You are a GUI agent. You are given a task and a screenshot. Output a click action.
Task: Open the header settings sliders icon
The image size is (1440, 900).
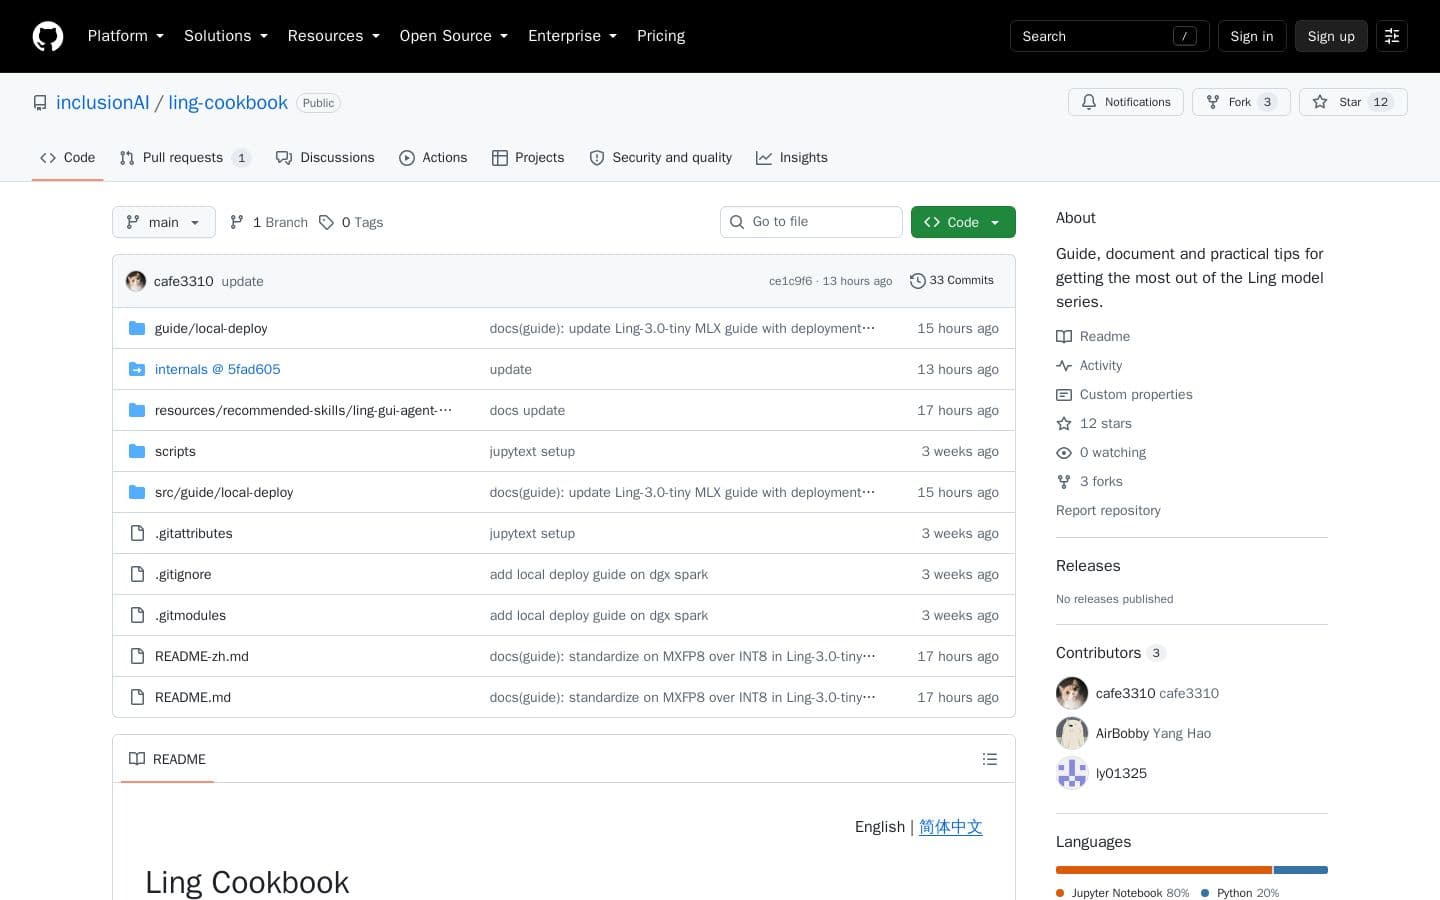coord(1392,36)
